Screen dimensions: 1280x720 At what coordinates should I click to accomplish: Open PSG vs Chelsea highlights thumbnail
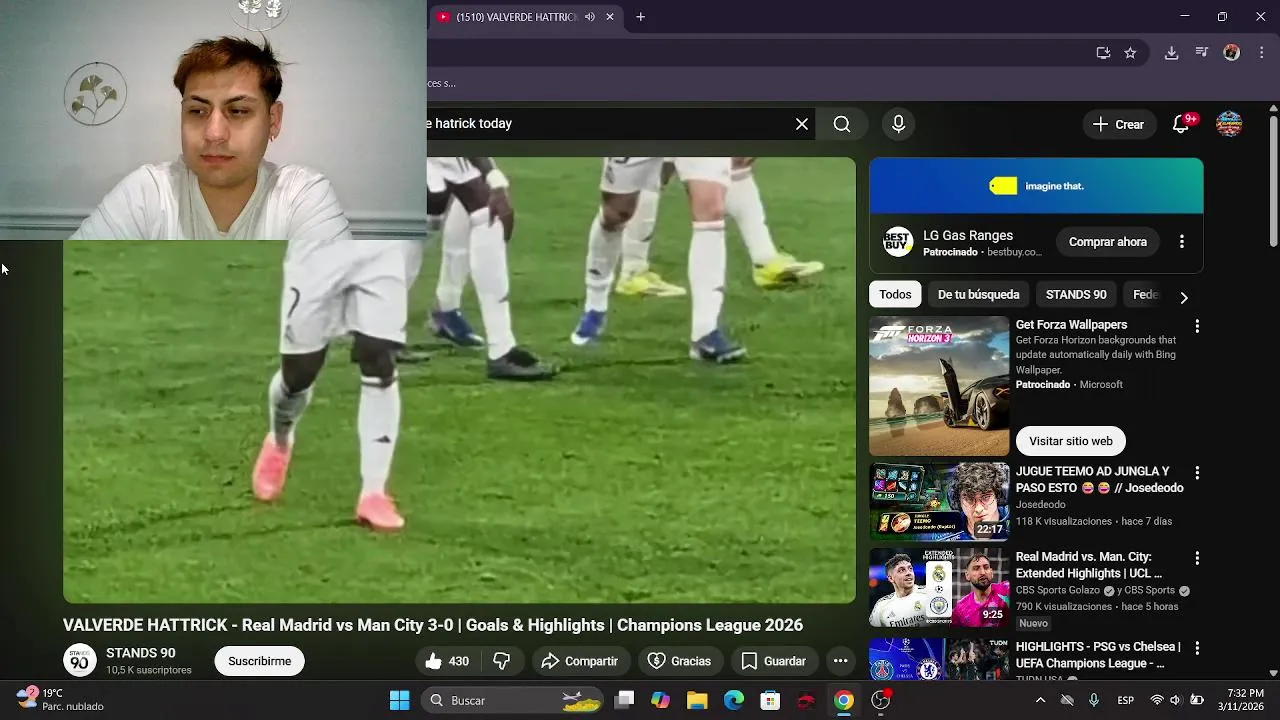939,659
